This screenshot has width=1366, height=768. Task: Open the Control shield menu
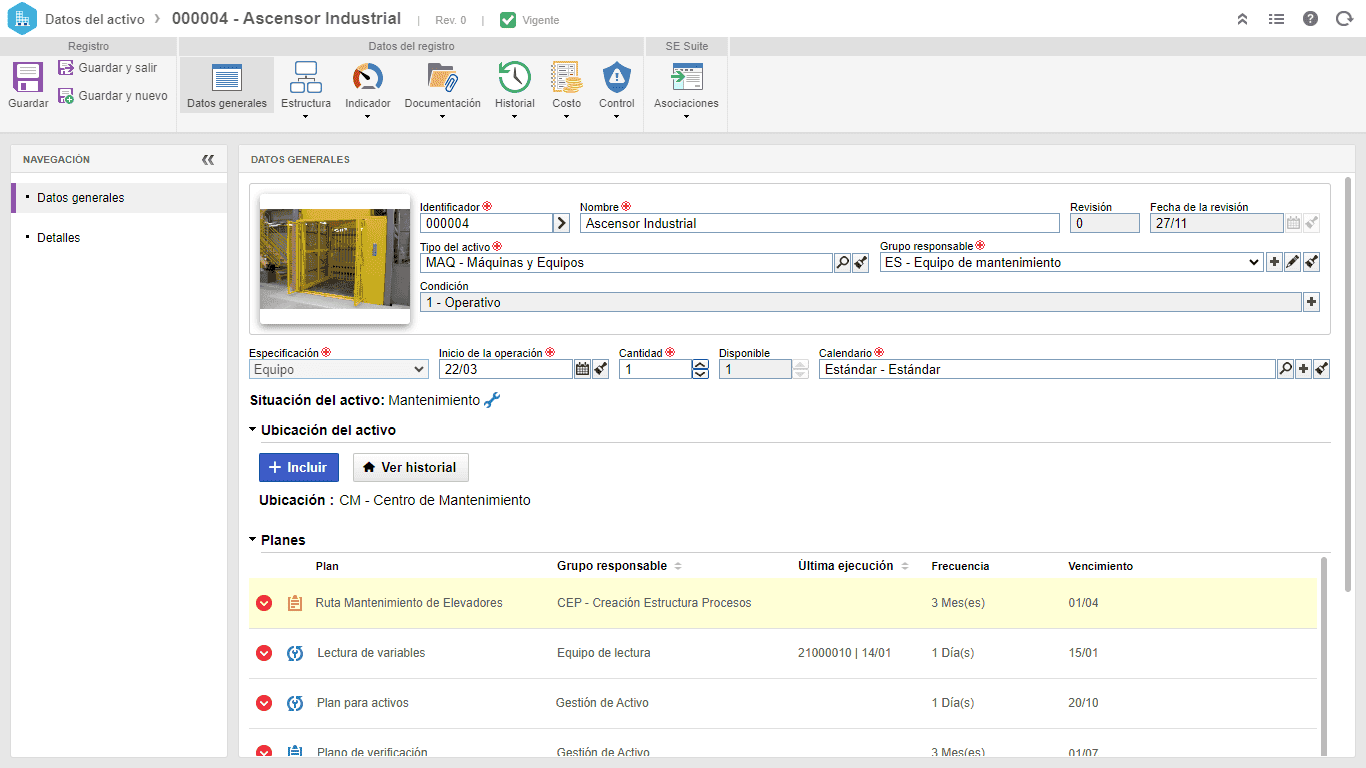[617, 89]
